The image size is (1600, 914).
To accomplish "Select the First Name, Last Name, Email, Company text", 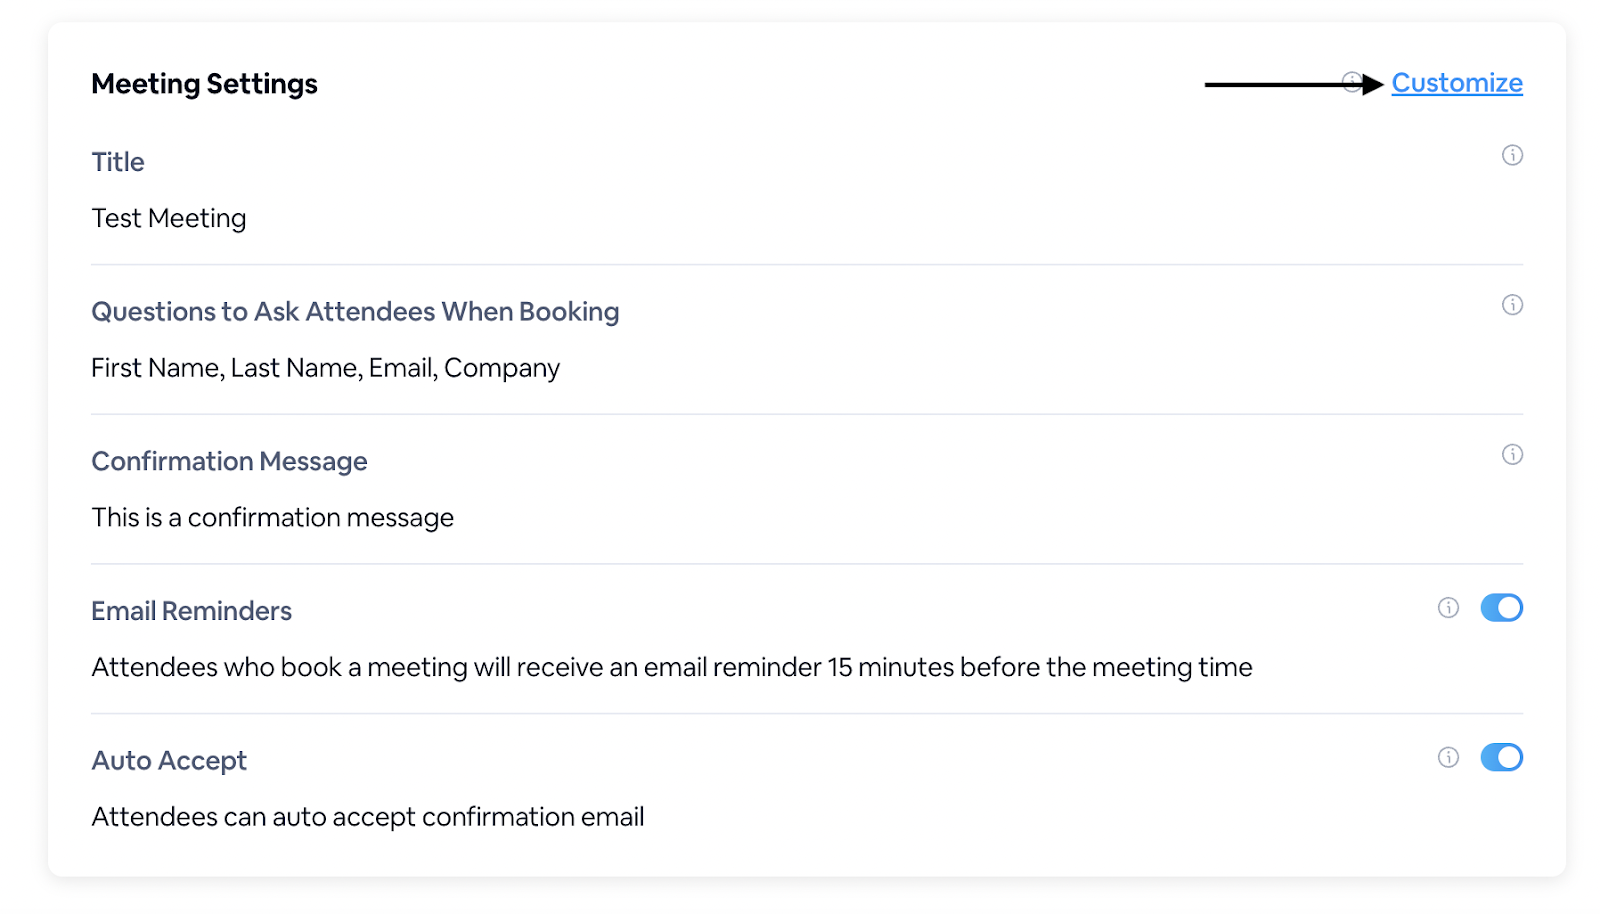I will tap(325, 368).
